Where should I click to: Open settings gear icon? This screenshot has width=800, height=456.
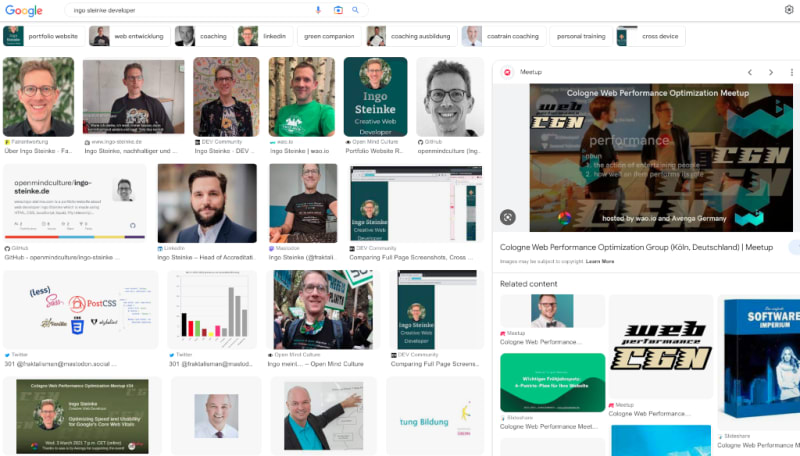coord(789,10)
